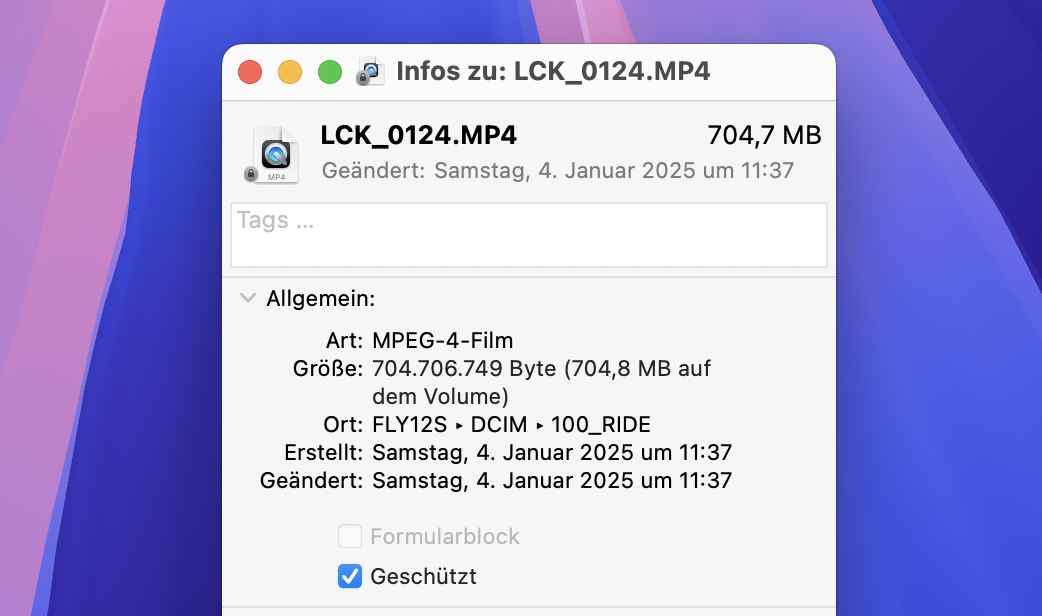Click the 100_RIDE folder in path
The height and width of the screenshot is (616, 1042).
coord(601,424)
